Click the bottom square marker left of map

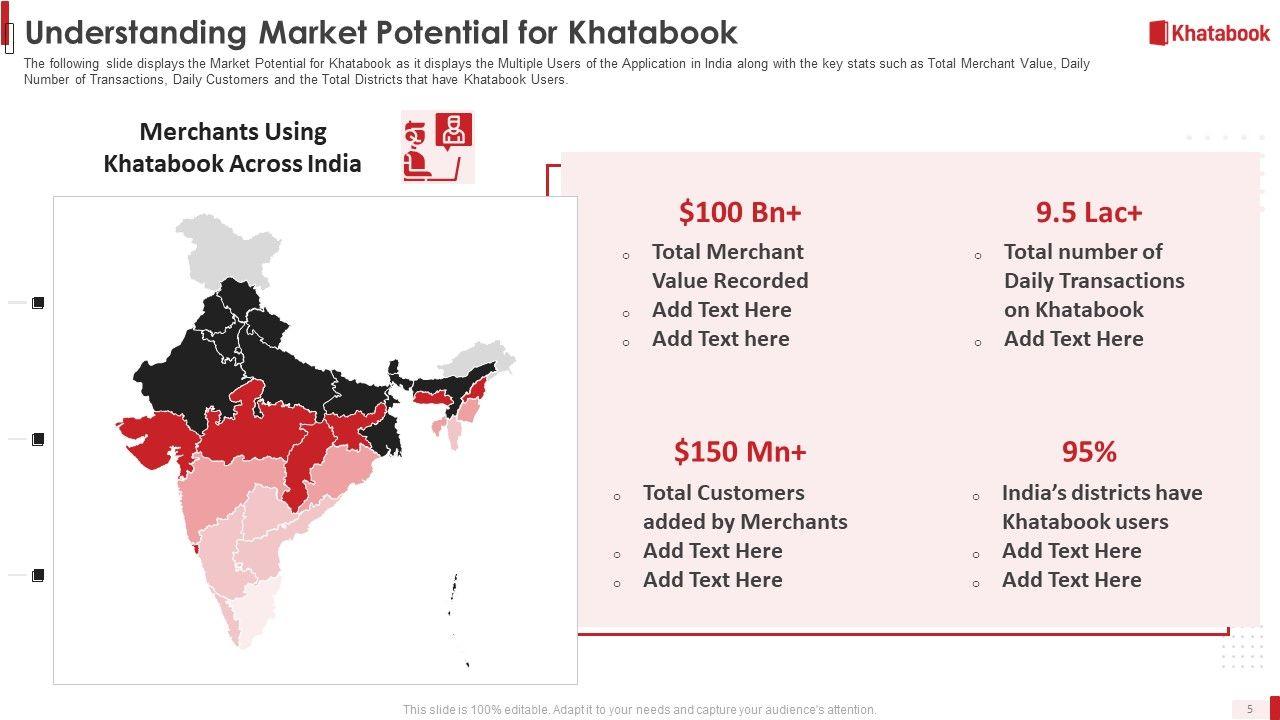tap(38, 575)
